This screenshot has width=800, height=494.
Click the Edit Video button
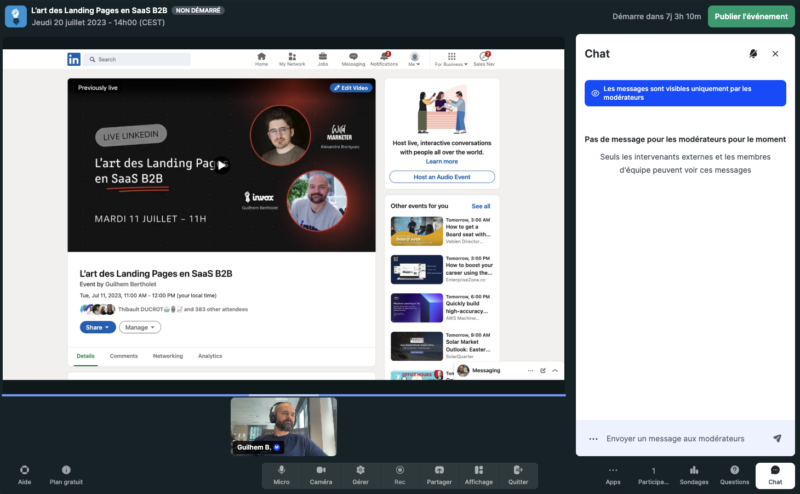tap(351, 88)
